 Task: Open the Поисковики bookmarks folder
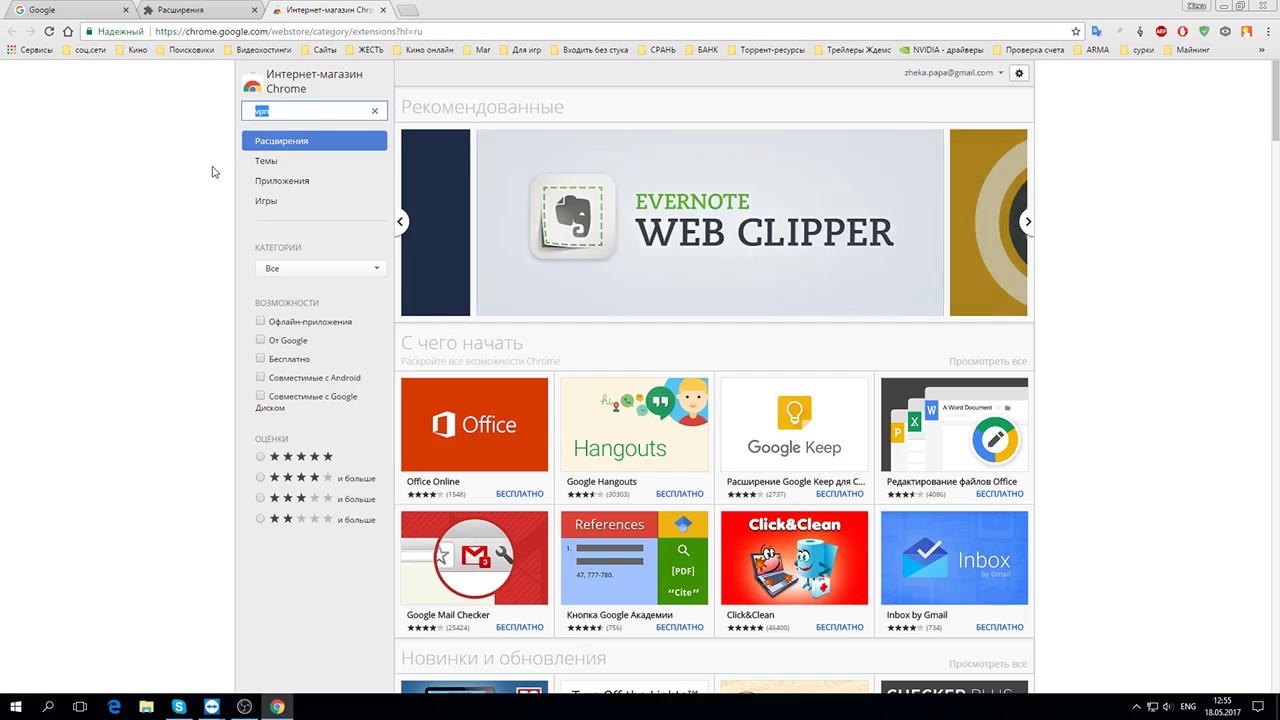coord(185,50)
